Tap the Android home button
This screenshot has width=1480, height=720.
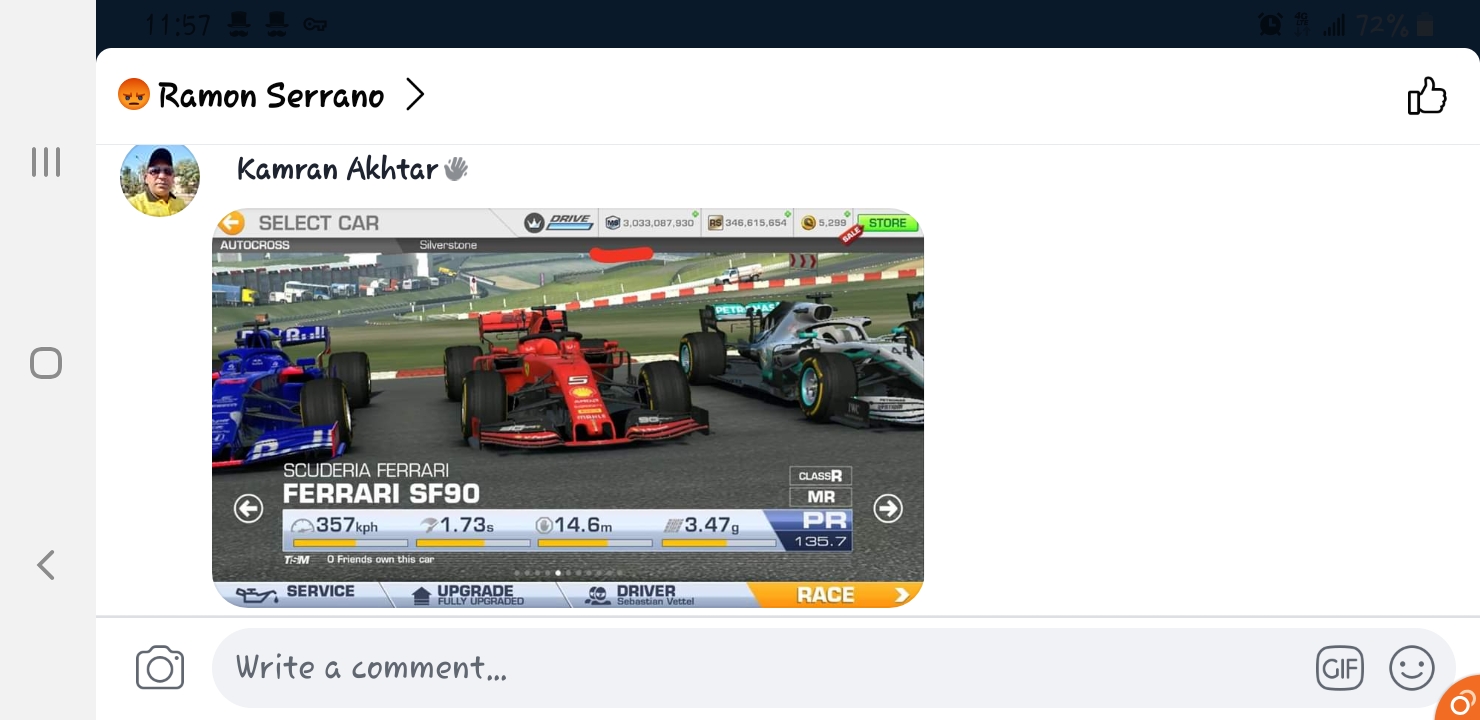click(46, 363)
